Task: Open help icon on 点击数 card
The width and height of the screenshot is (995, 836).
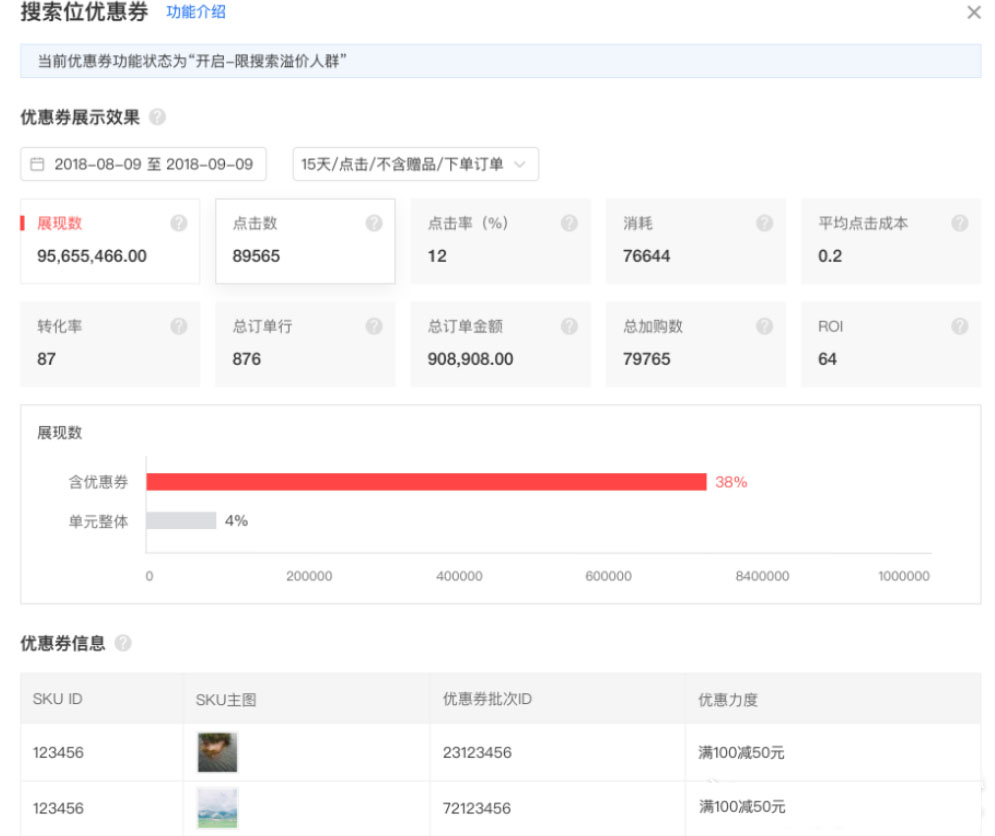Action: coord(374,224)
